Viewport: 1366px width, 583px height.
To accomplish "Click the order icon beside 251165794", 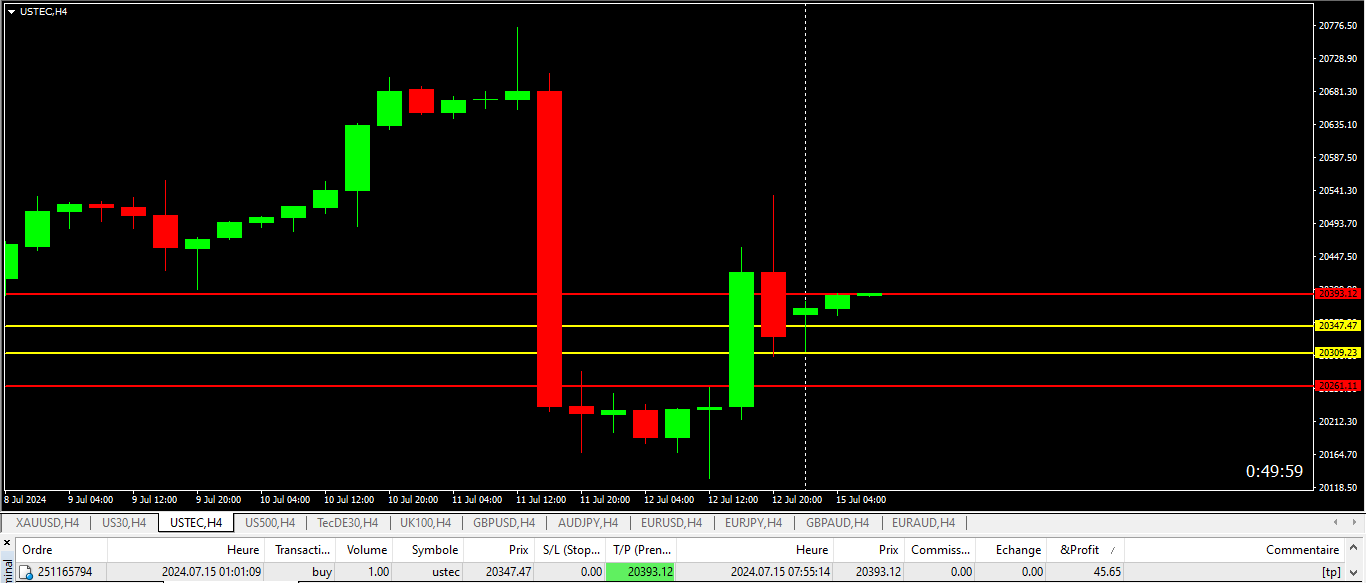I will [x=26, y=572].
